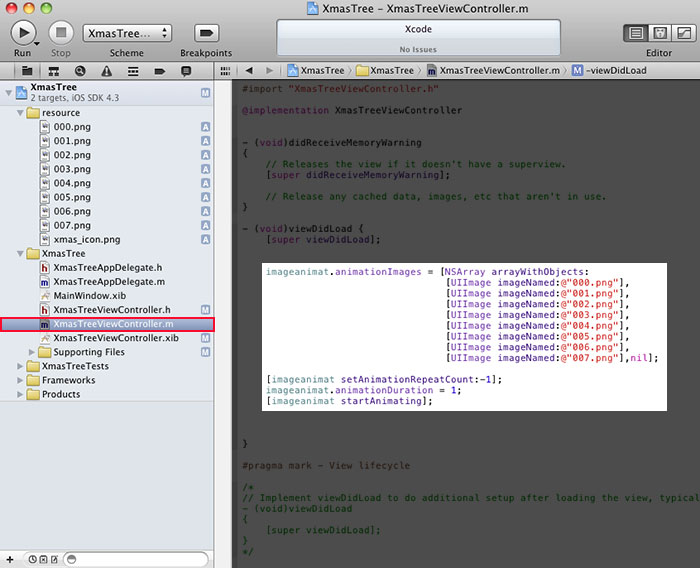Click the M status badge beside XmasTreeViewController.h
700x568 pixels.
pyautogui.click(x=205, y=310)
